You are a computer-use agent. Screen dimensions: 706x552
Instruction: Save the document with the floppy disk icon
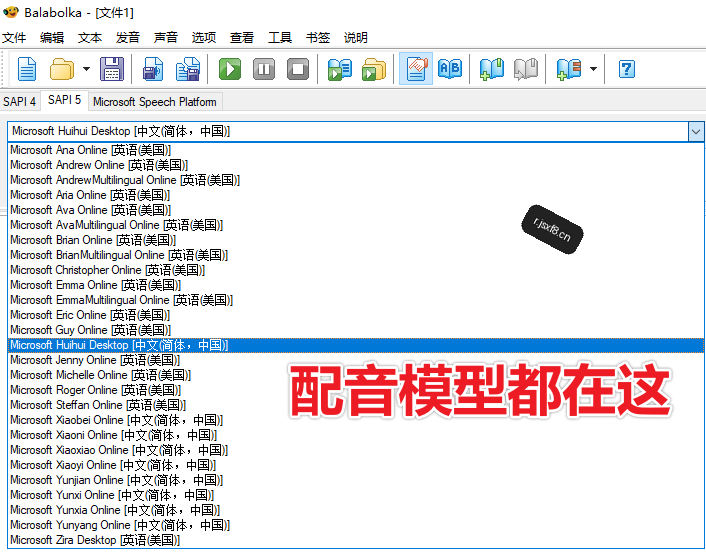coord(112,69)
